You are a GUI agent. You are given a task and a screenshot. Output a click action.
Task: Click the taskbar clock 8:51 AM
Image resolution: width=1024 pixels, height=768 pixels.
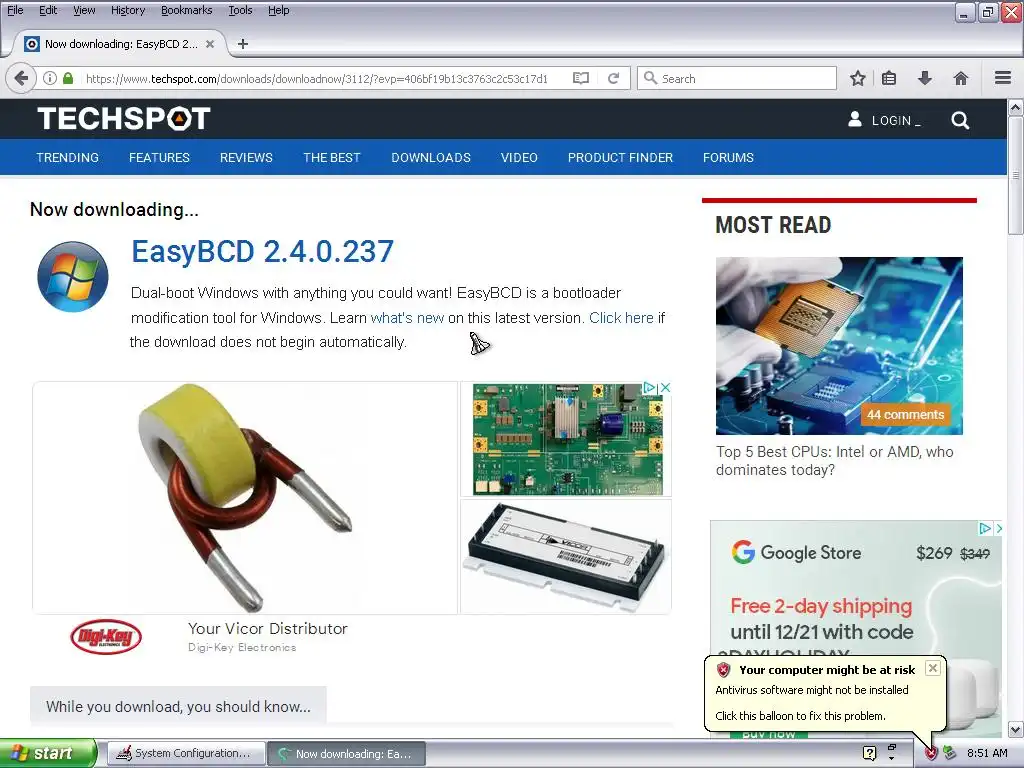point(987,754)
